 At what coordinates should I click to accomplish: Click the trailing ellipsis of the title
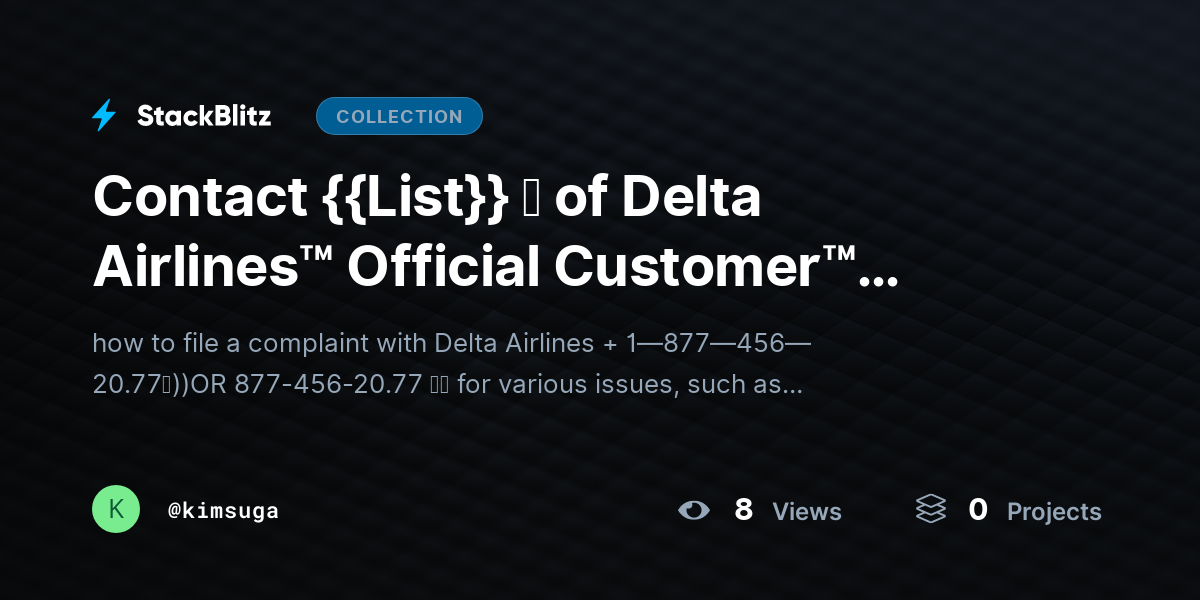(x=878, y=270)
